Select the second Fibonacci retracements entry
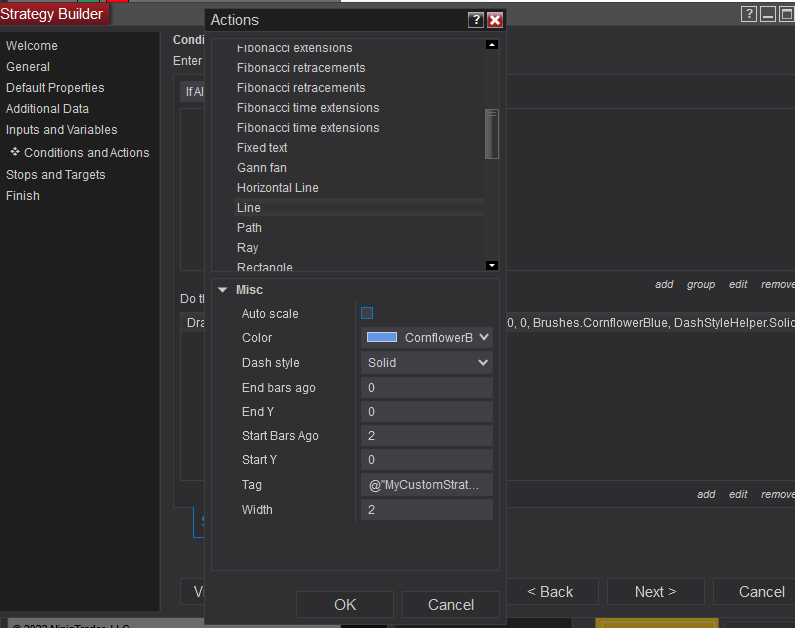The height and width of the screenshot is (628, 795). click(301, 88)
